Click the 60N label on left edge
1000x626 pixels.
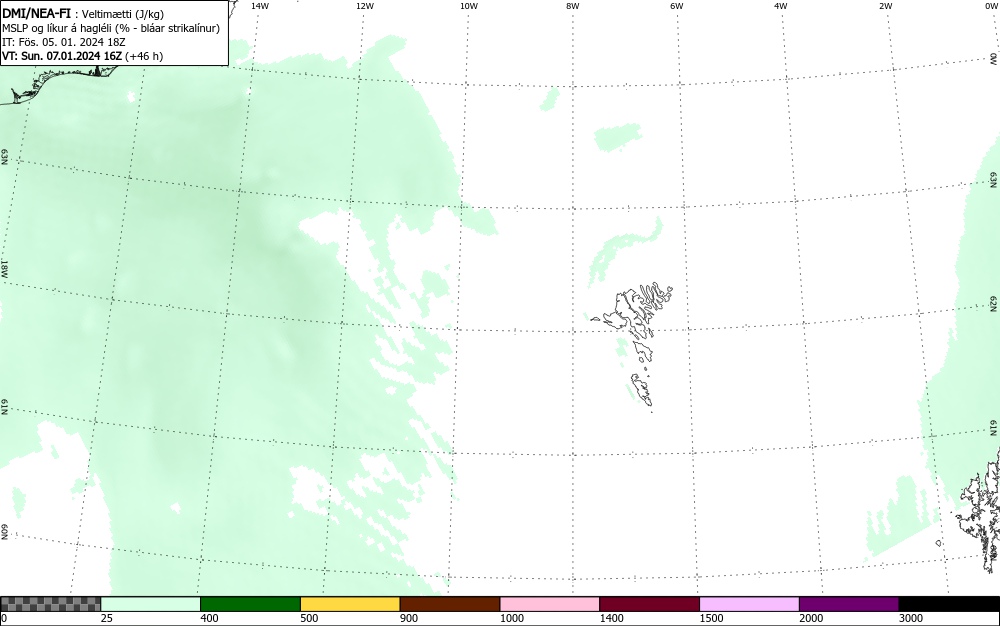tap(4, 532)
